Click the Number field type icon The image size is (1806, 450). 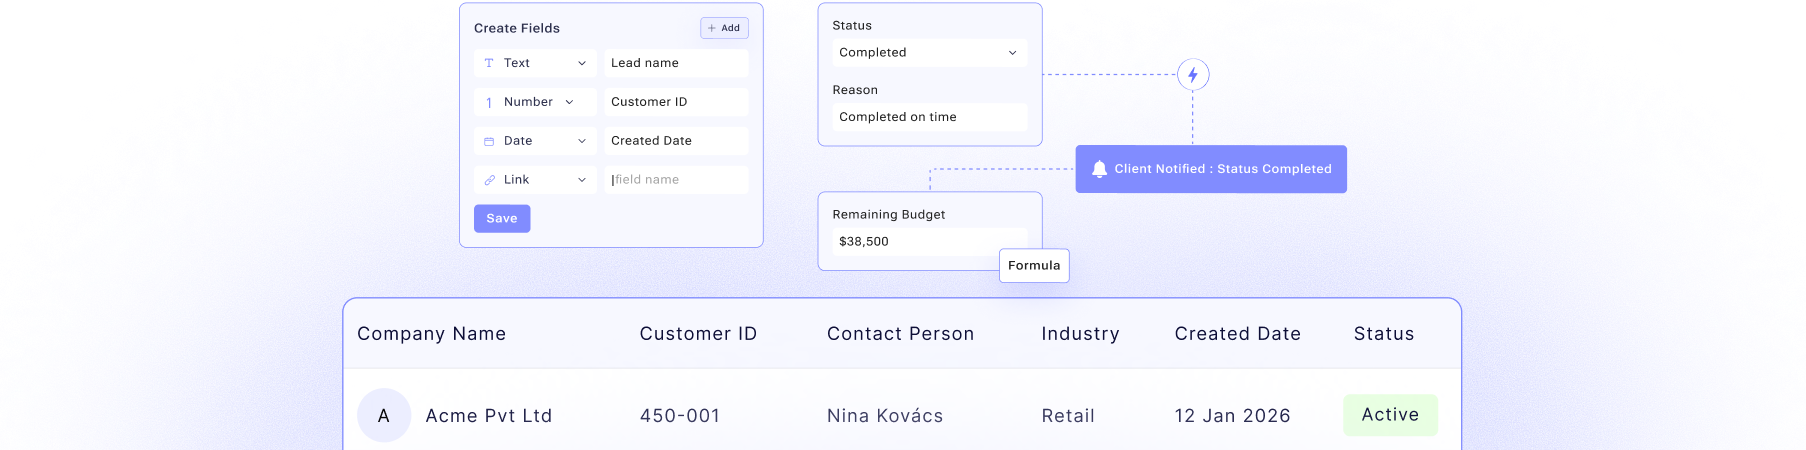tap(489, 102)
